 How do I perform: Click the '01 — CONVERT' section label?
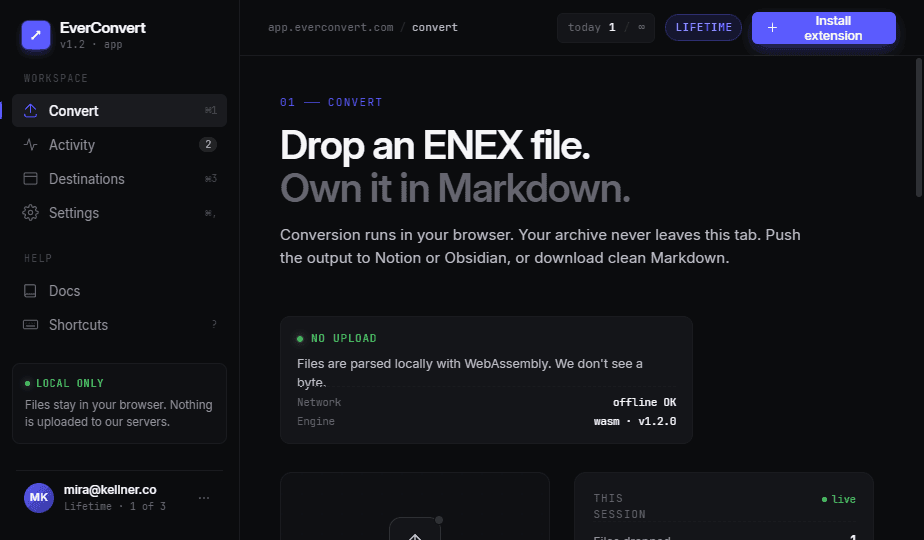(331, 102)
